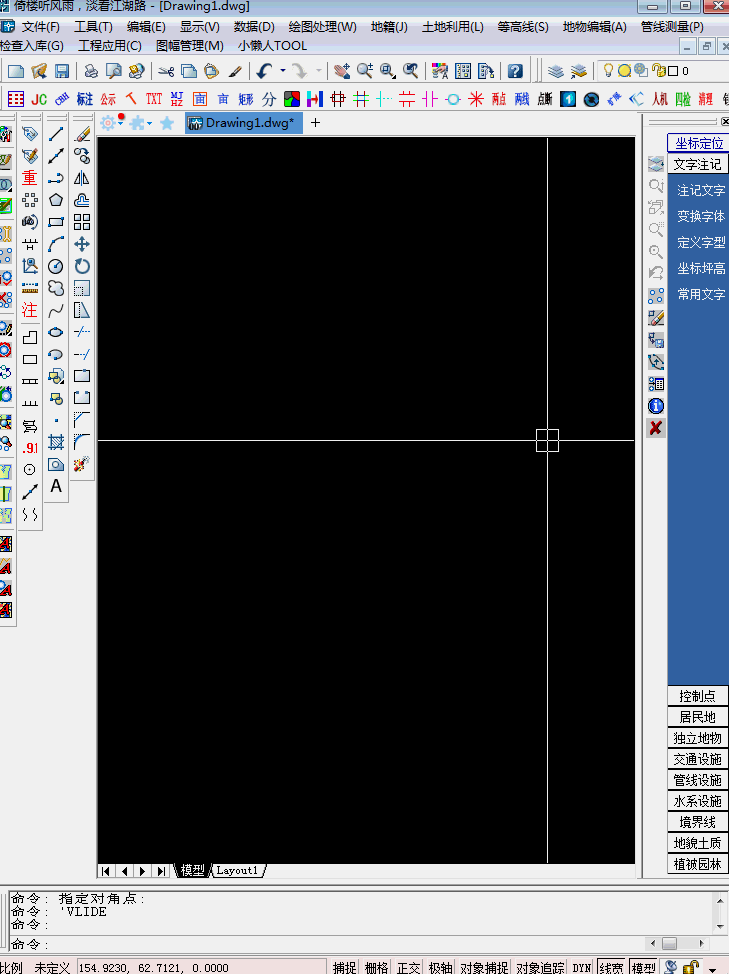Click the Undo arrow icon
The image size is (729, 974).
(265, 71)
